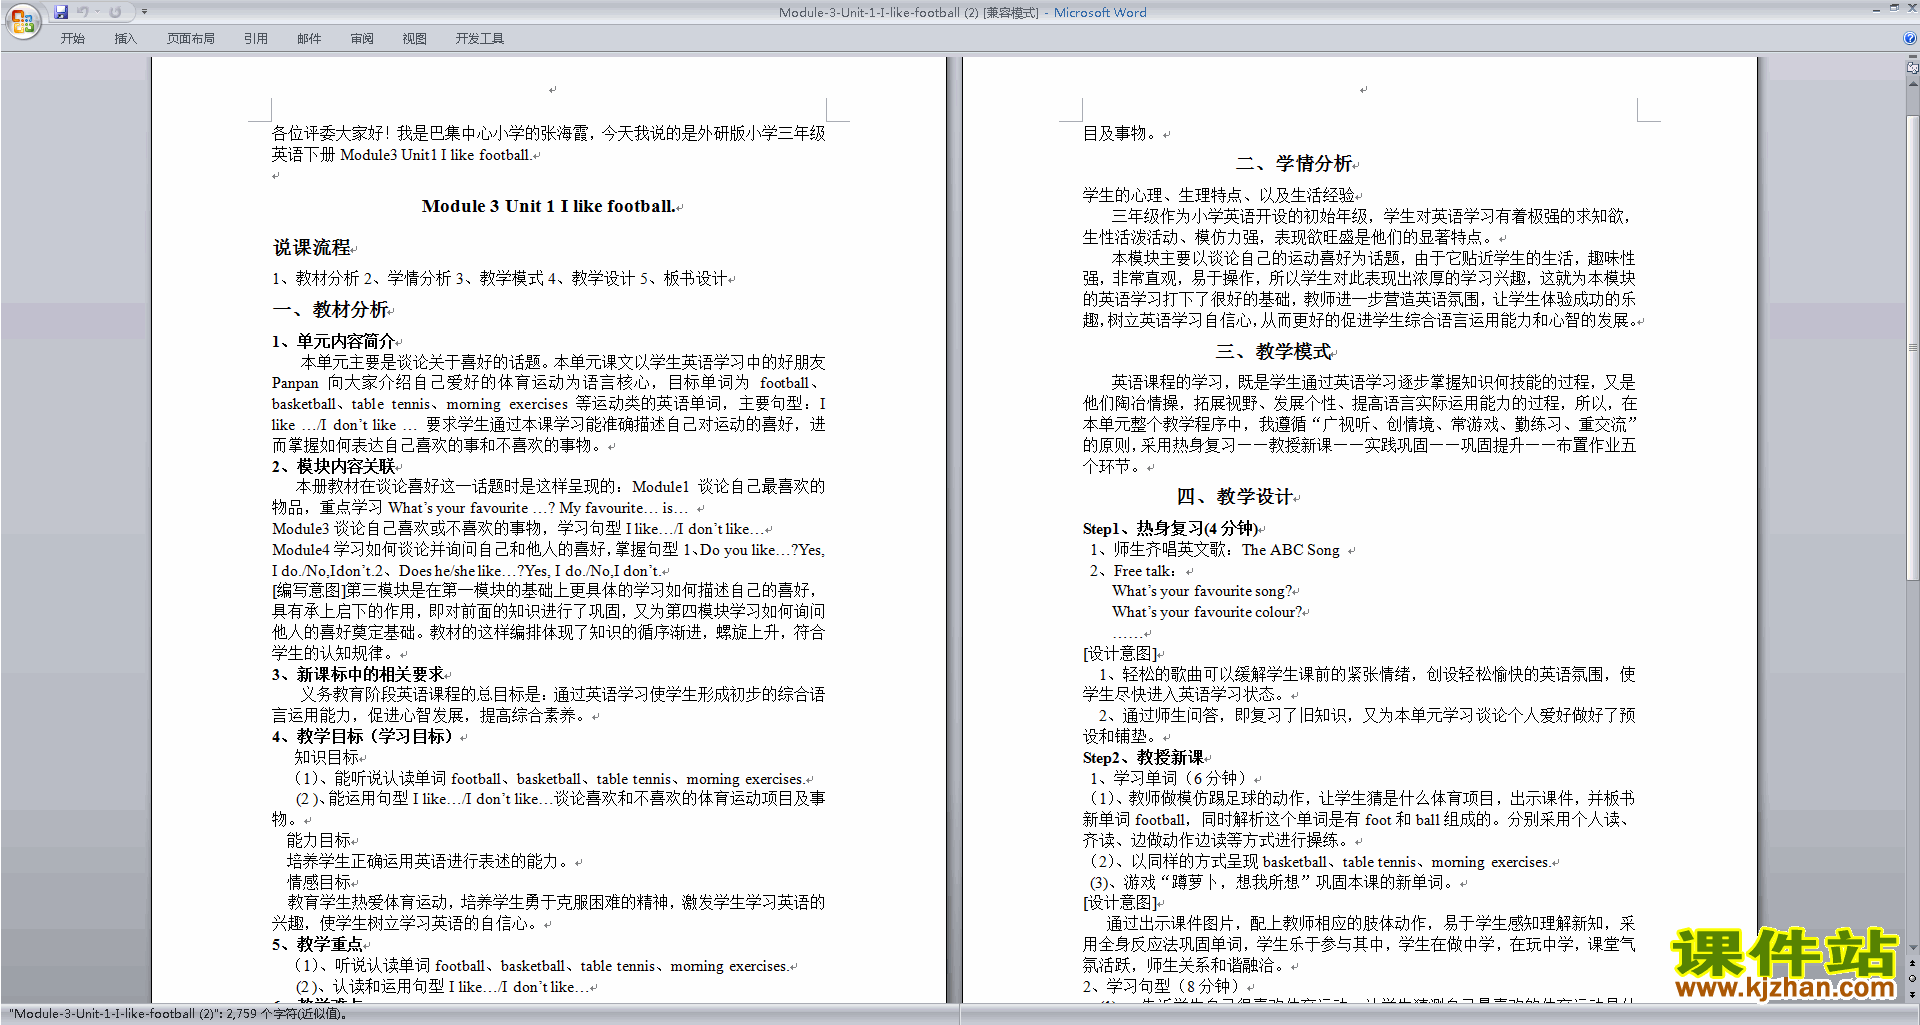Click the subheading 5、教学重点
The width and height of the screenshot is (1920, 1025).
pyautogui.click(x=318, y=944)
